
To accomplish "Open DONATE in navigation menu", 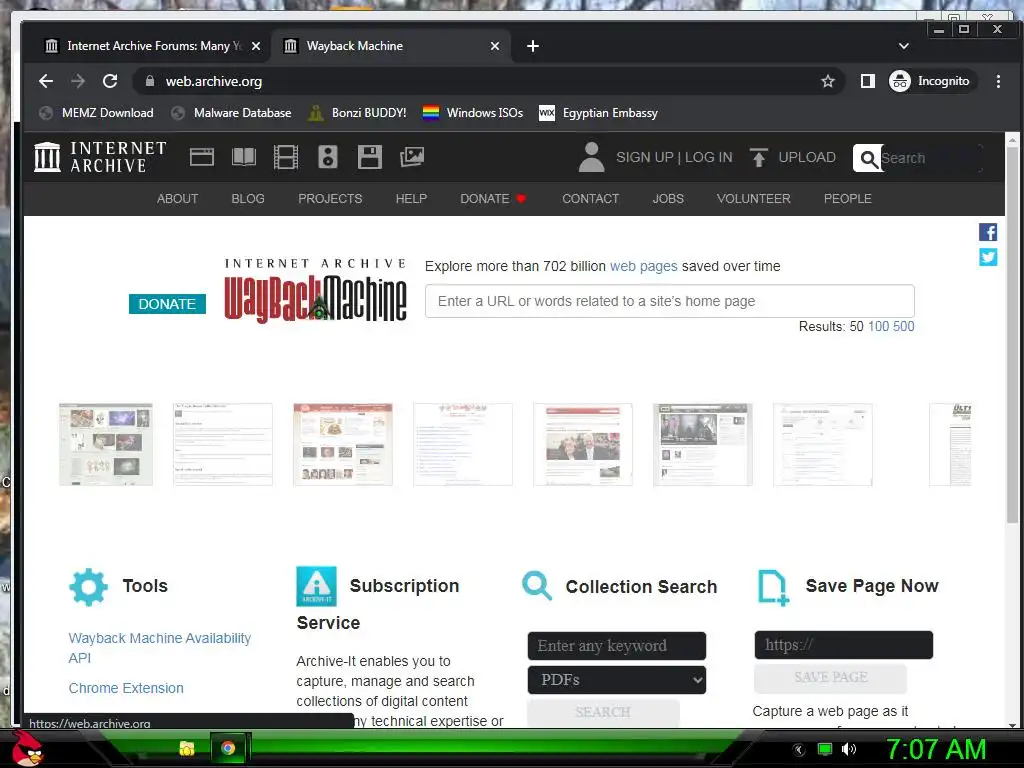I will [x=492, y=199].
